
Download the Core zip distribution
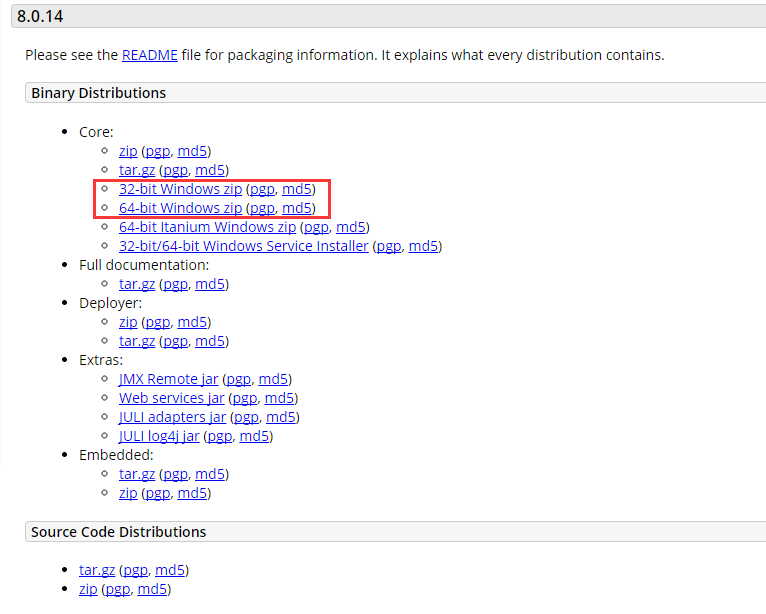(128, 151)
